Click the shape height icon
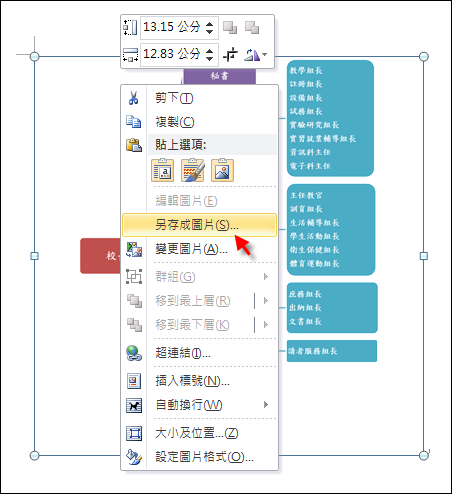 click(130, 27)
